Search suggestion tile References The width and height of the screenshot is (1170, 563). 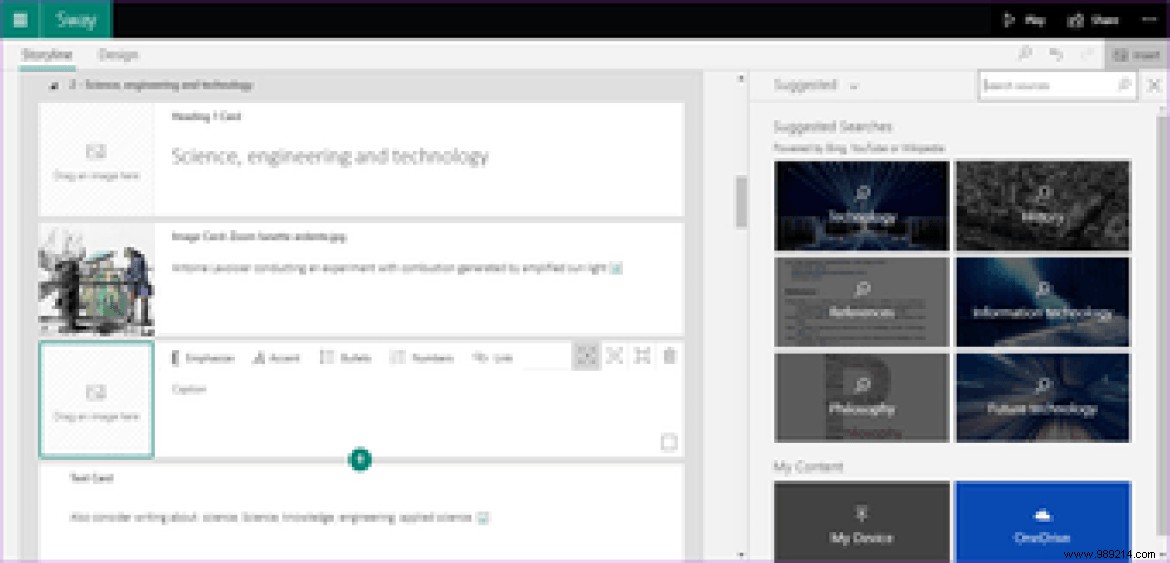[862, 302]
